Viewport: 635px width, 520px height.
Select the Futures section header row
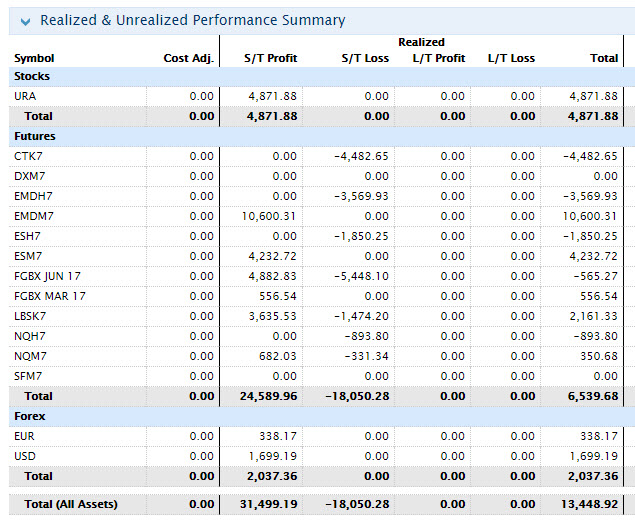(x=35, y=136)
